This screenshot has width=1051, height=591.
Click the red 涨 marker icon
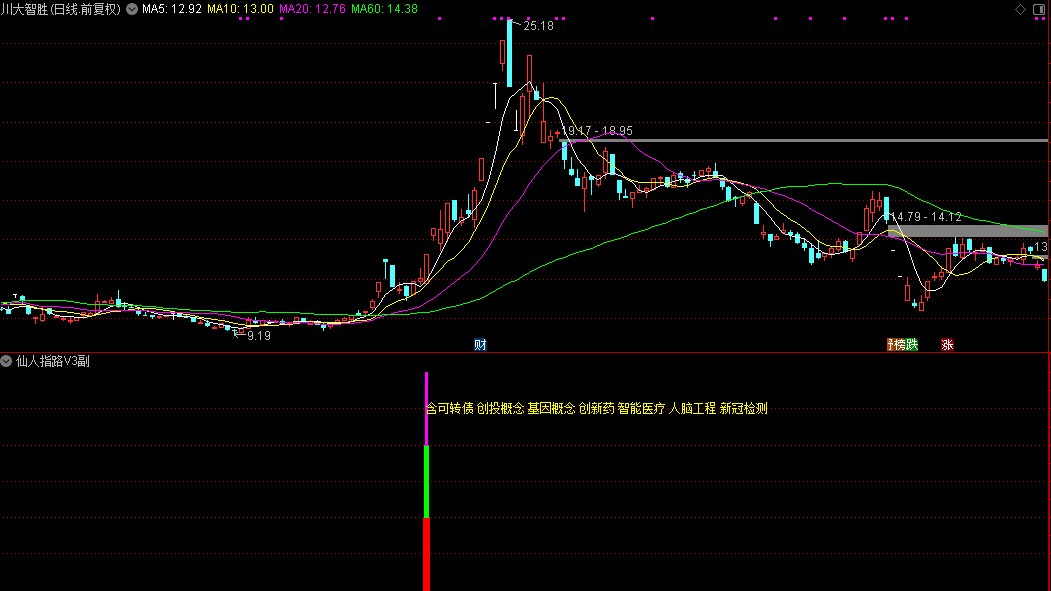coord(947,344)
